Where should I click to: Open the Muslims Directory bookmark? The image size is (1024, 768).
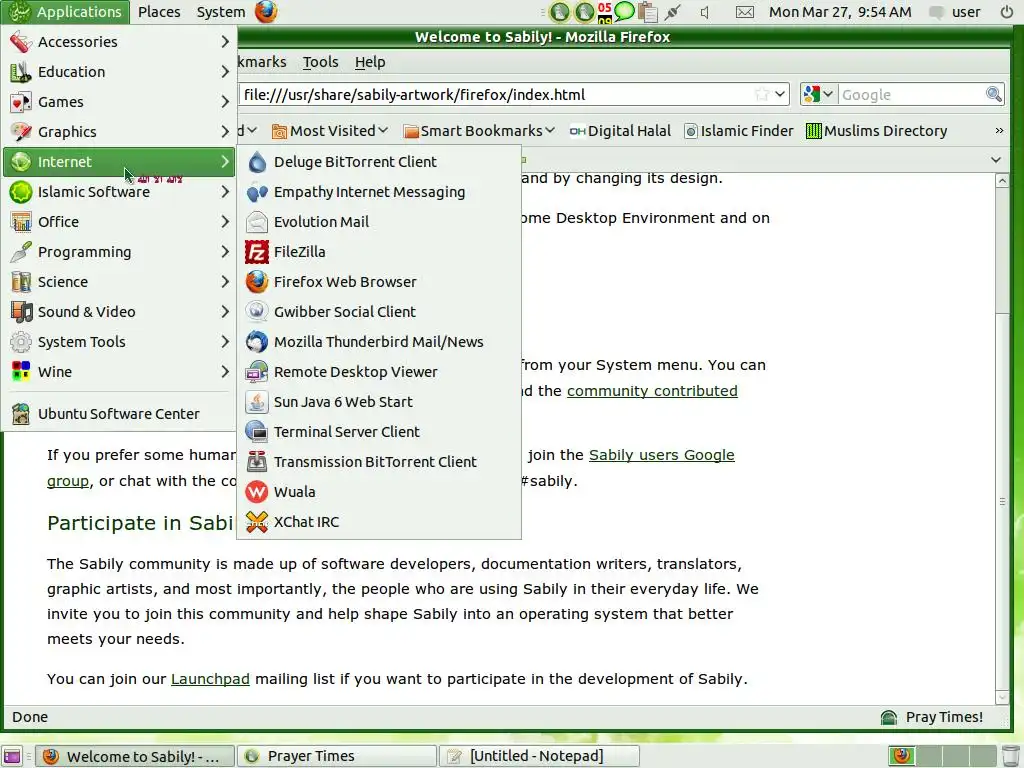pyautogui.click(x=876, y=131)
